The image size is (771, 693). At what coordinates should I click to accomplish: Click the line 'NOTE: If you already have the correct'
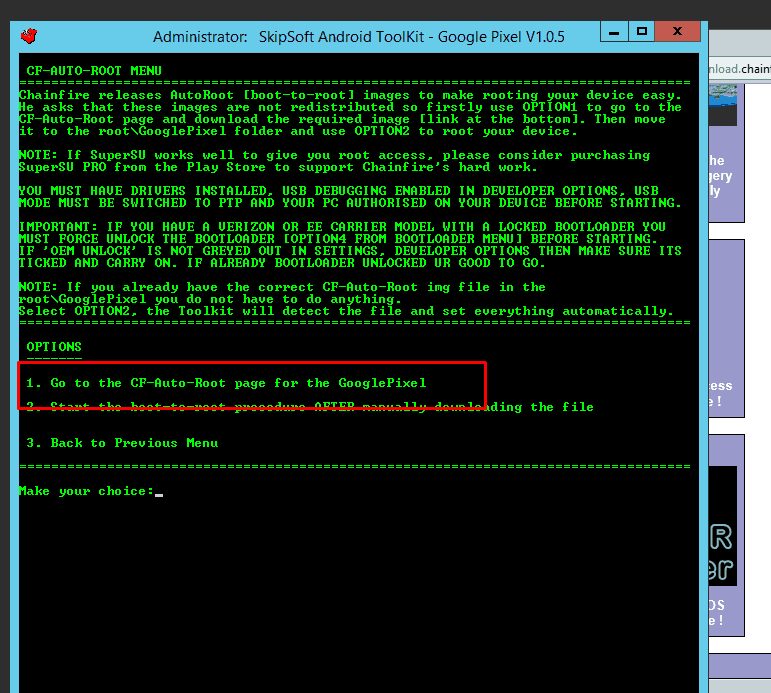point(282,287)
